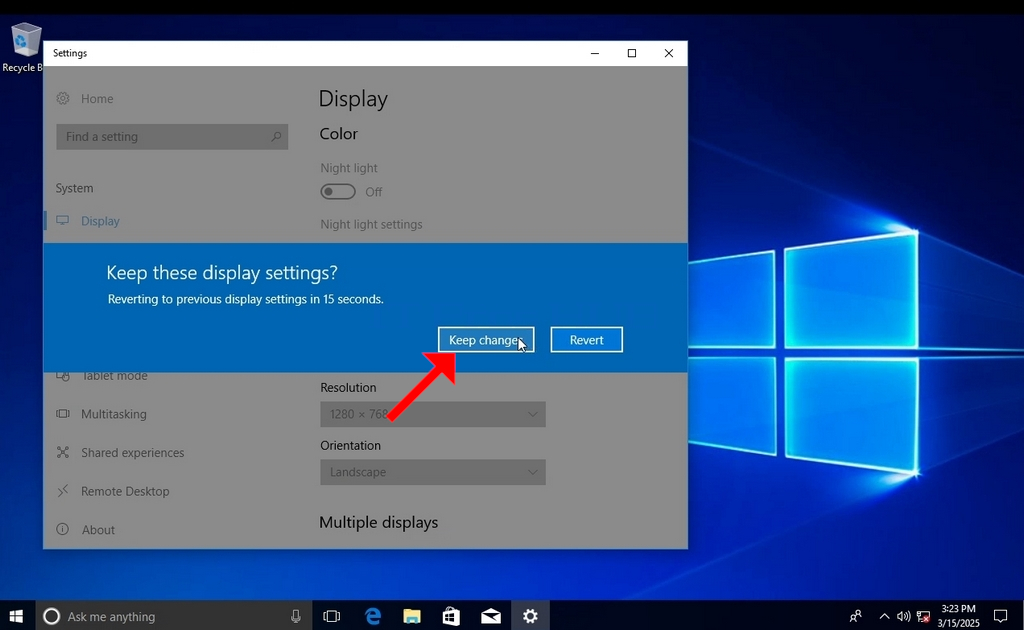Select Display in the System sidebar
This screenshot has width=1024, height=630.
(101, 221)
